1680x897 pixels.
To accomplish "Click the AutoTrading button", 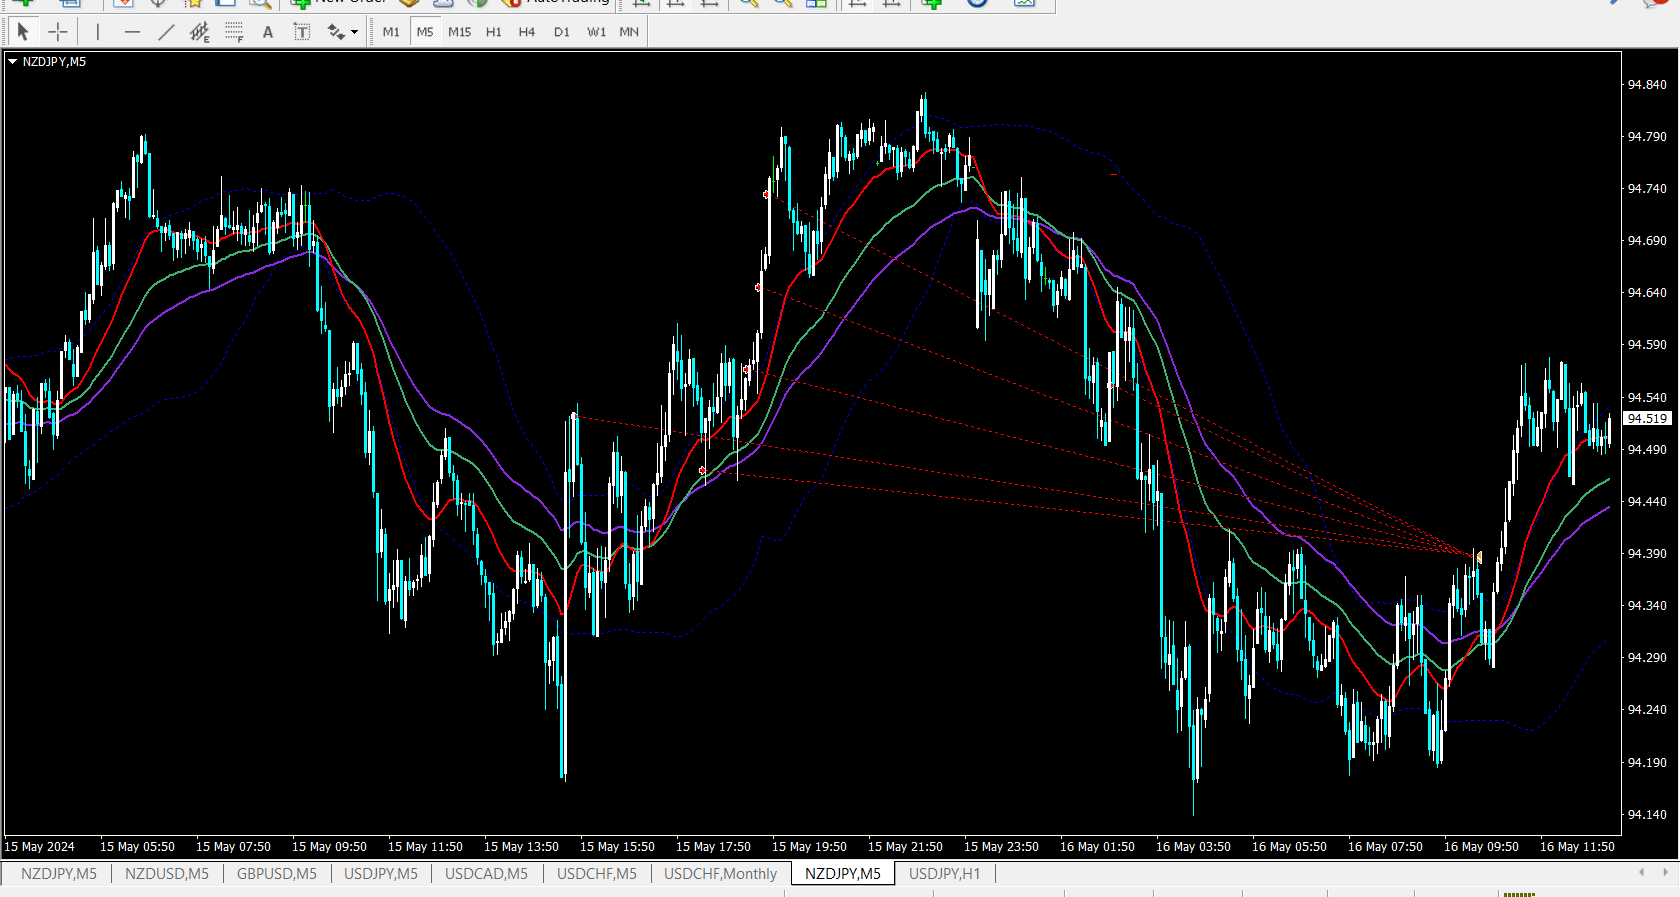I will click(556, 2).
